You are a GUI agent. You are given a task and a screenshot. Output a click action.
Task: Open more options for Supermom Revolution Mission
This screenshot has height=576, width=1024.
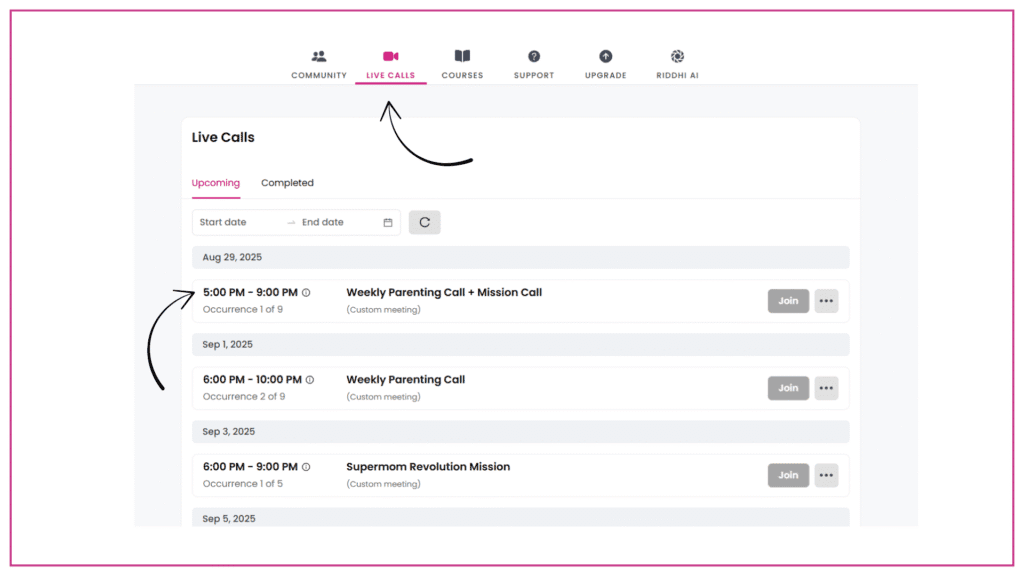pyautogui.click(x=826, y=475)
